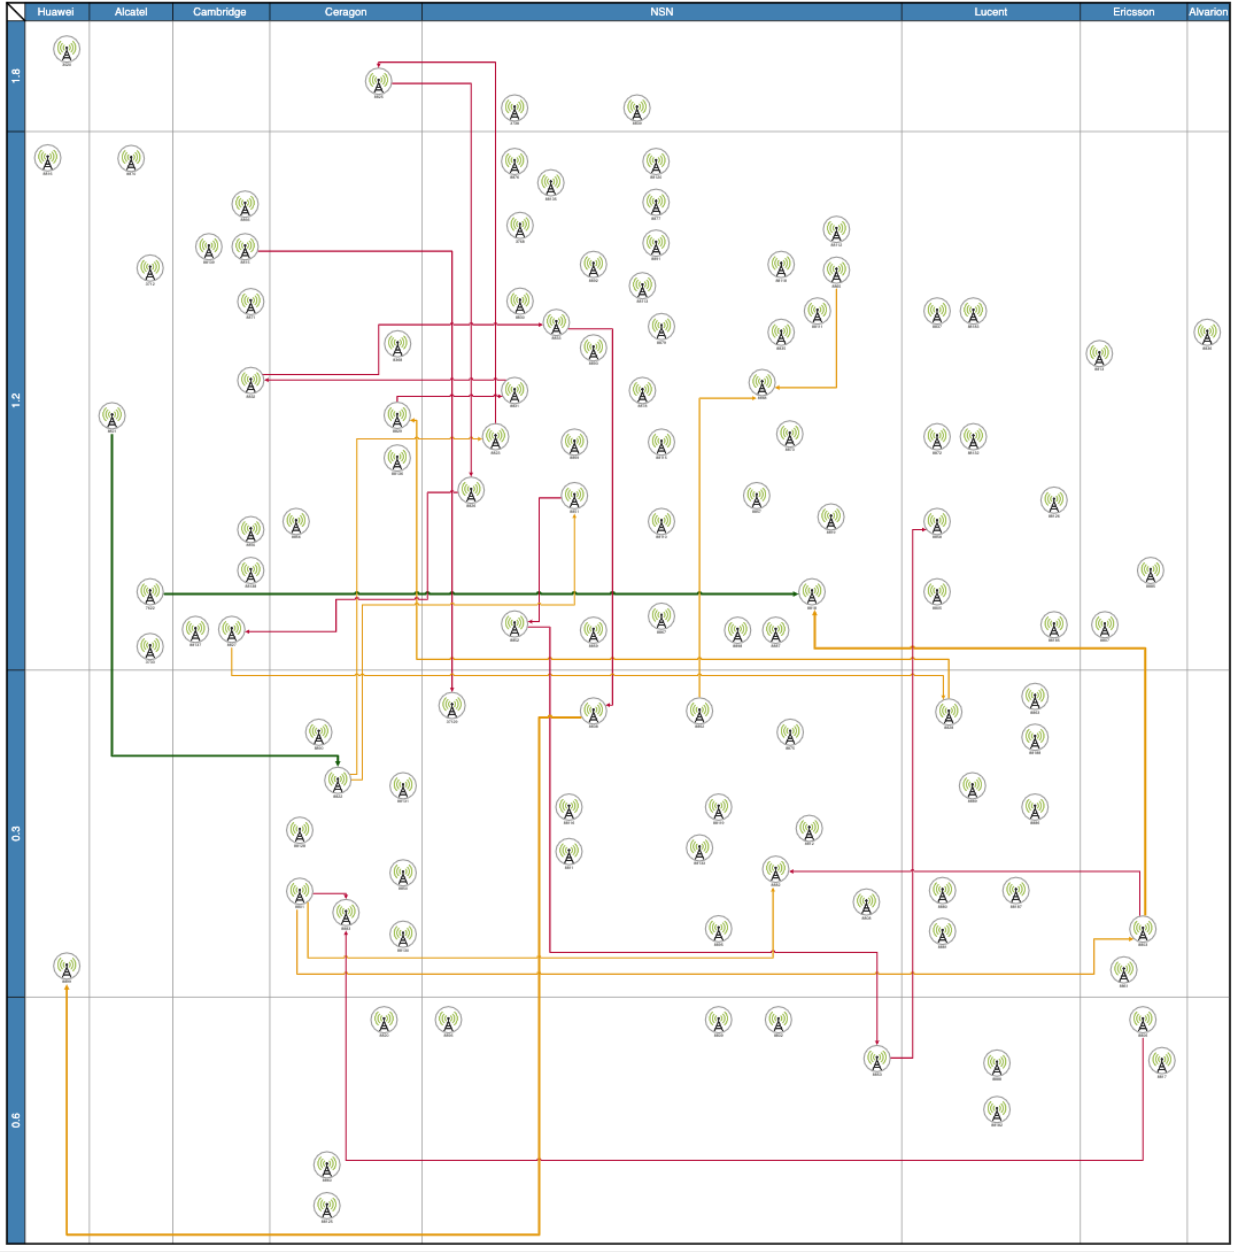
Task: Select the Cambridge antenna with red and orange lines
Action: pyautogui.click(x=231, y=630)
